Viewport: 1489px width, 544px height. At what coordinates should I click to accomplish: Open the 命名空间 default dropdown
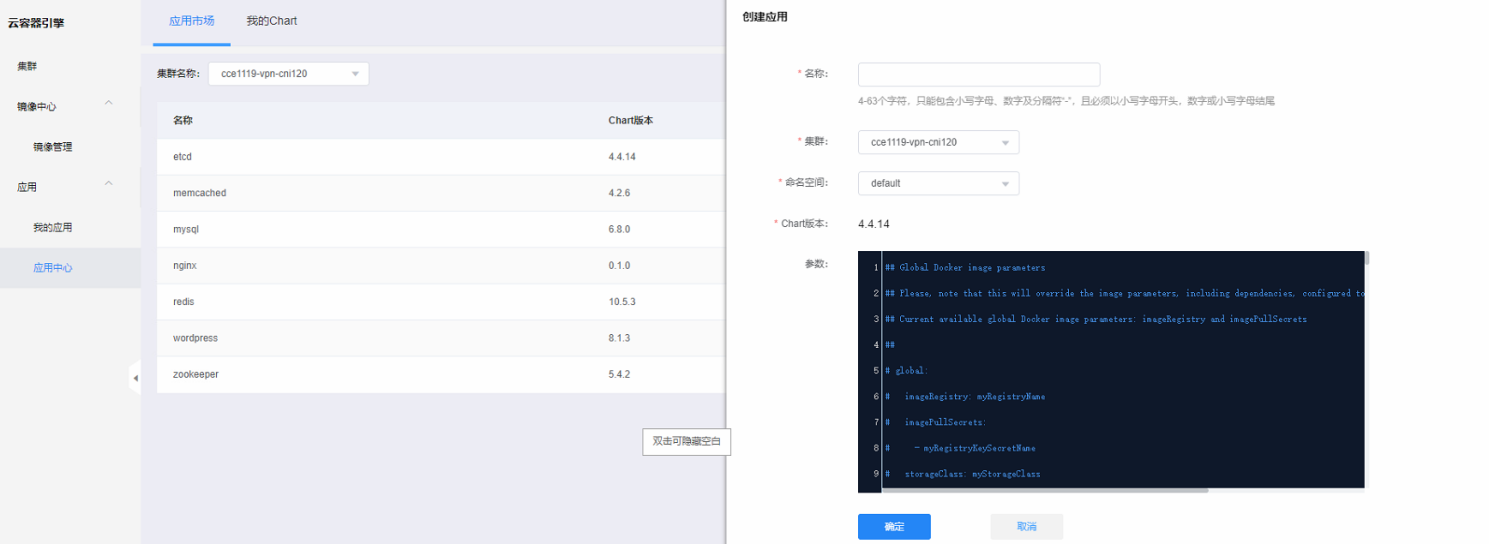(938, 183)
